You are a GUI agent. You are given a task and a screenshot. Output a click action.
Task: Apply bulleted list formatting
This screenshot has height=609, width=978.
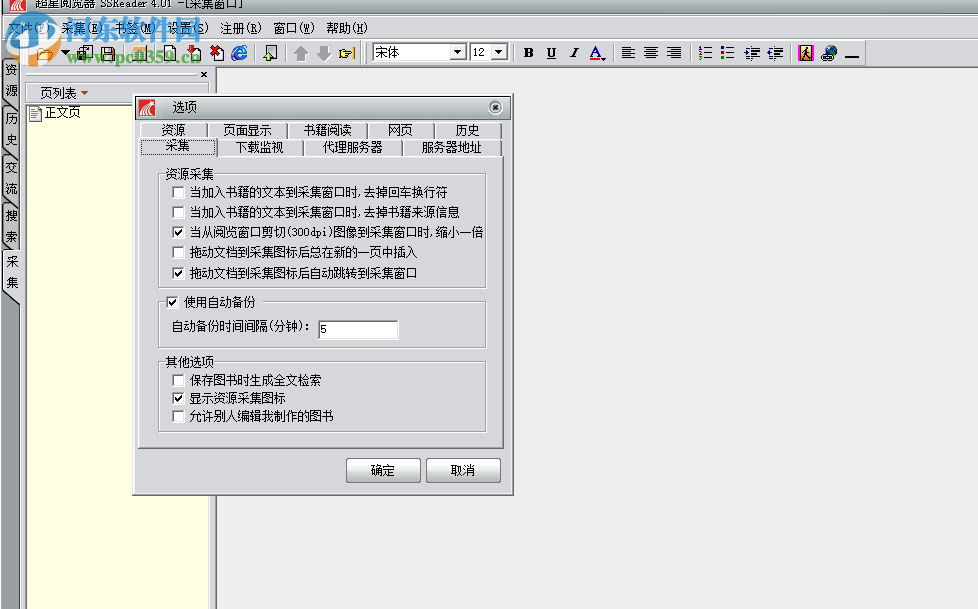[727, 53]
